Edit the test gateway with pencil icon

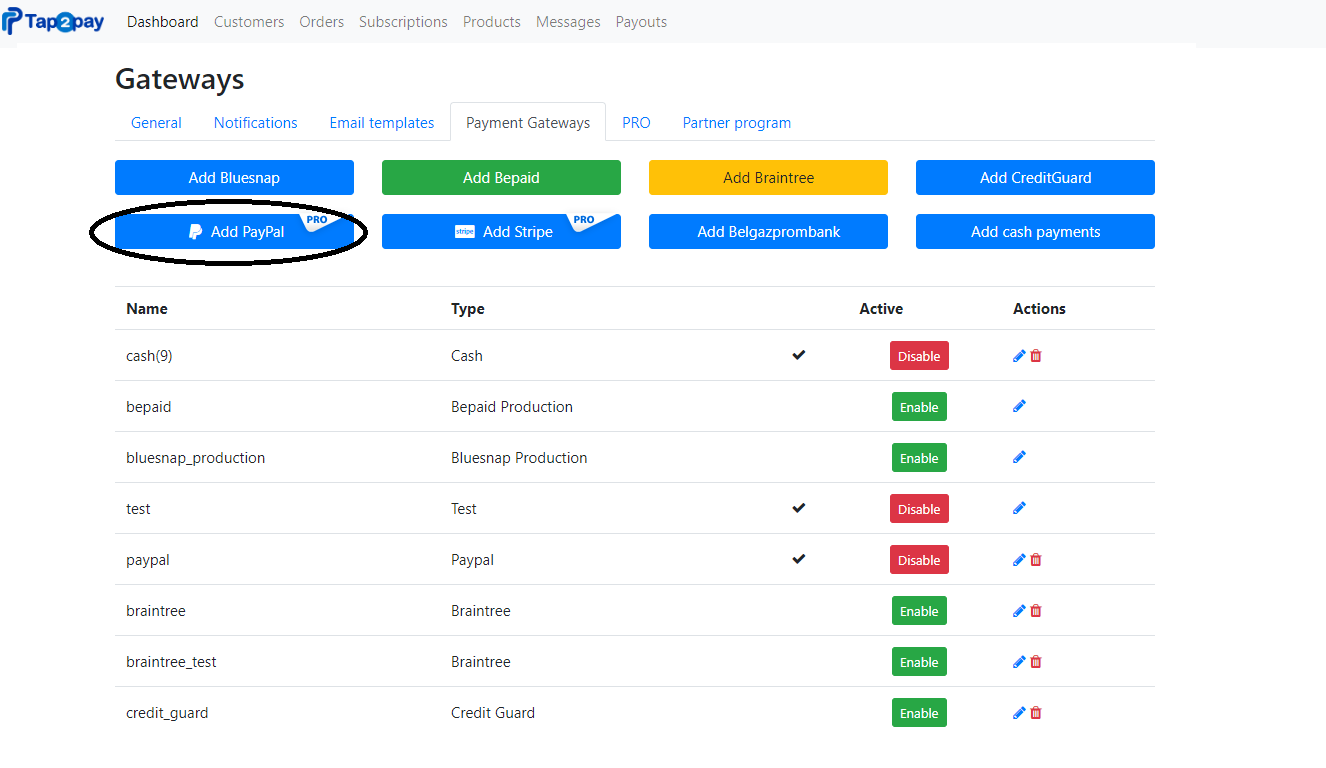1019,508
